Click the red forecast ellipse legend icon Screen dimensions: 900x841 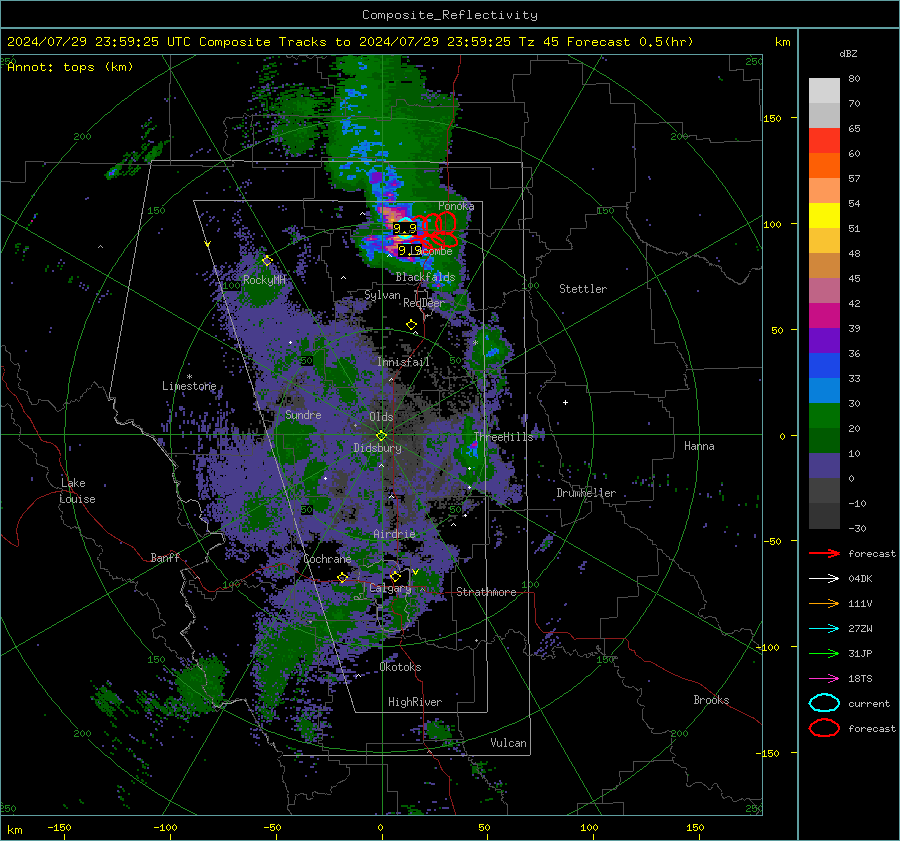click(824, 728)
